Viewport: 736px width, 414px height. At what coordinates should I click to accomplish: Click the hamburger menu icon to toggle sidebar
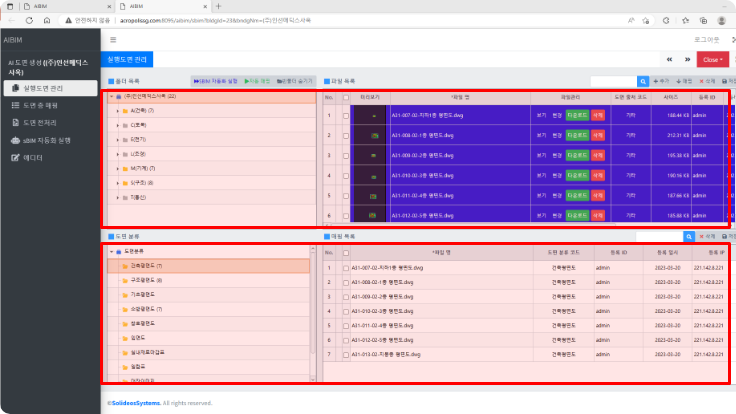(111, 40)
